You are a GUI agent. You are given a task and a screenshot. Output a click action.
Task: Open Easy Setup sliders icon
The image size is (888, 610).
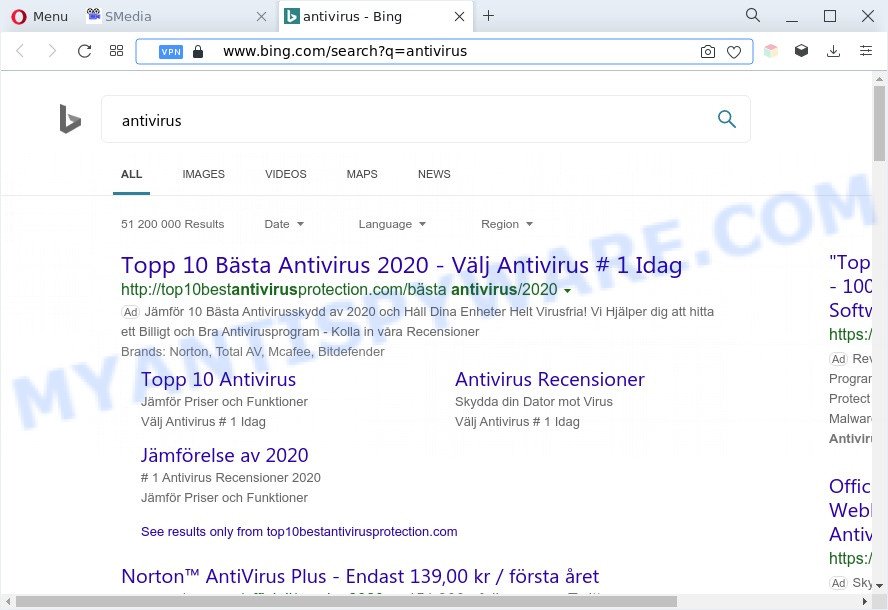865,51
